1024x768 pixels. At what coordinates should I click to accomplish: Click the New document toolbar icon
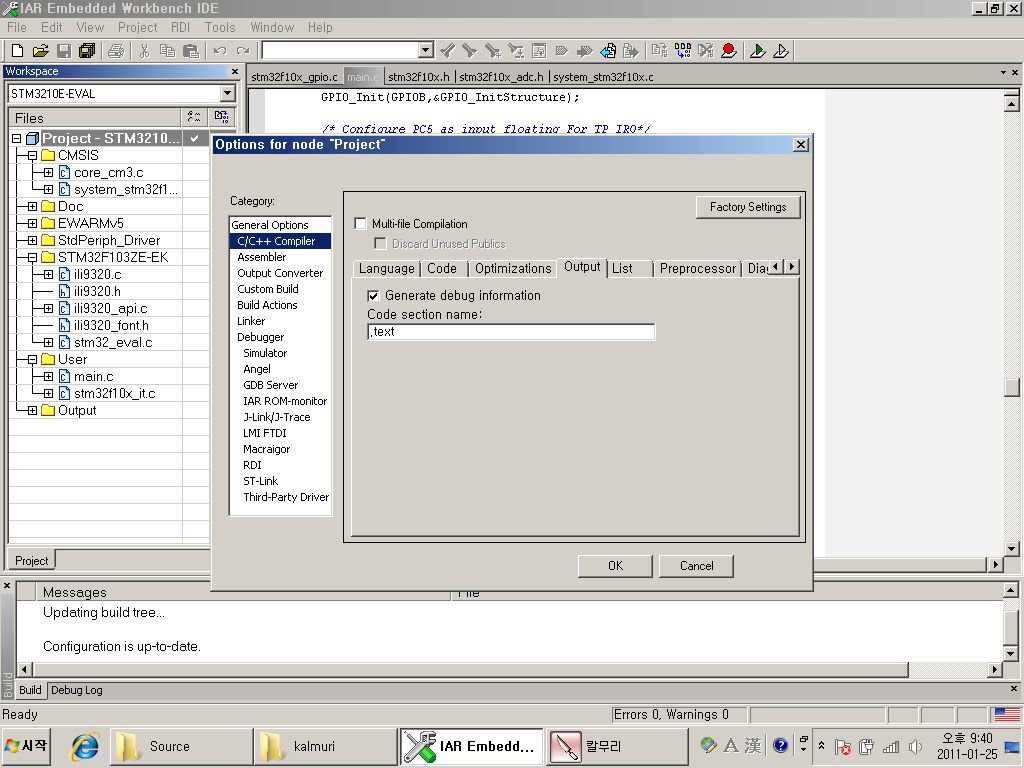click(18, 50)
